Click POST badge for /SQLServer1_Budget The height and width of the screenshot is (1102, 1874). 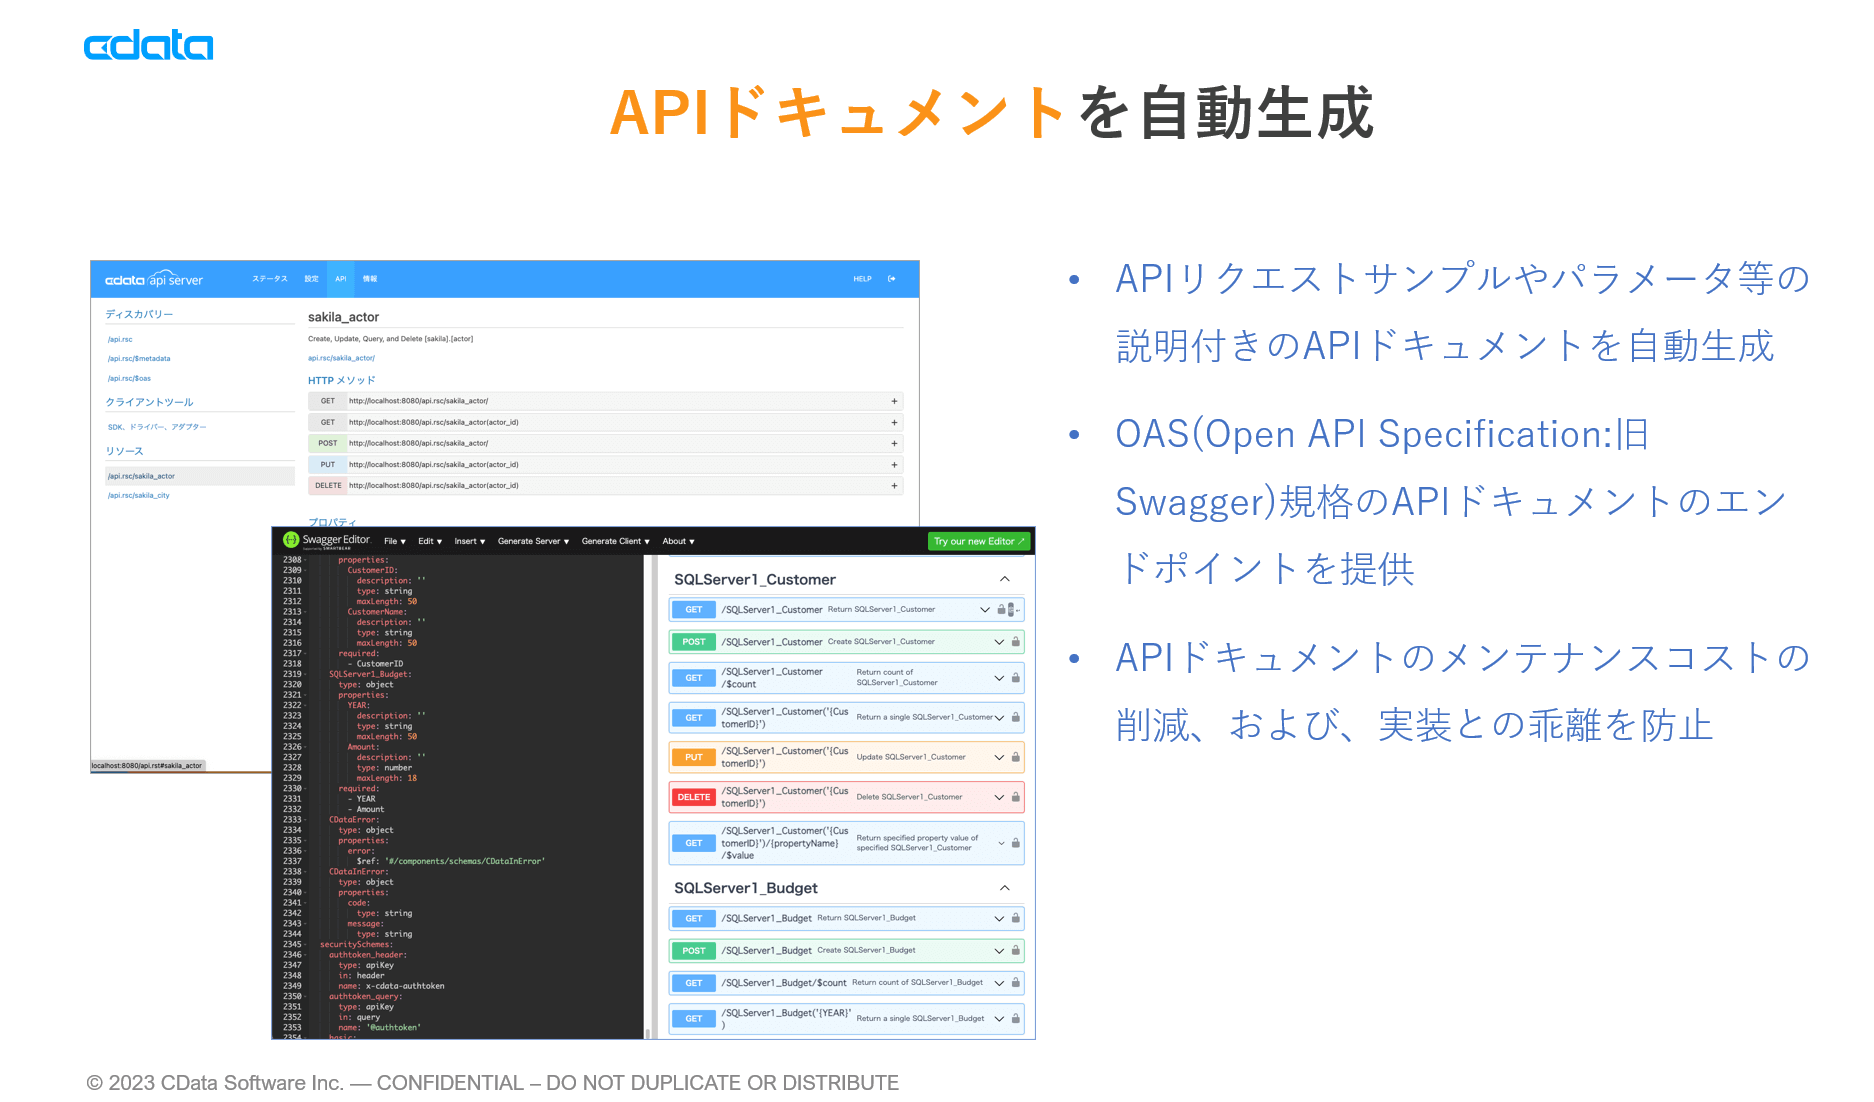click(694, 950)
